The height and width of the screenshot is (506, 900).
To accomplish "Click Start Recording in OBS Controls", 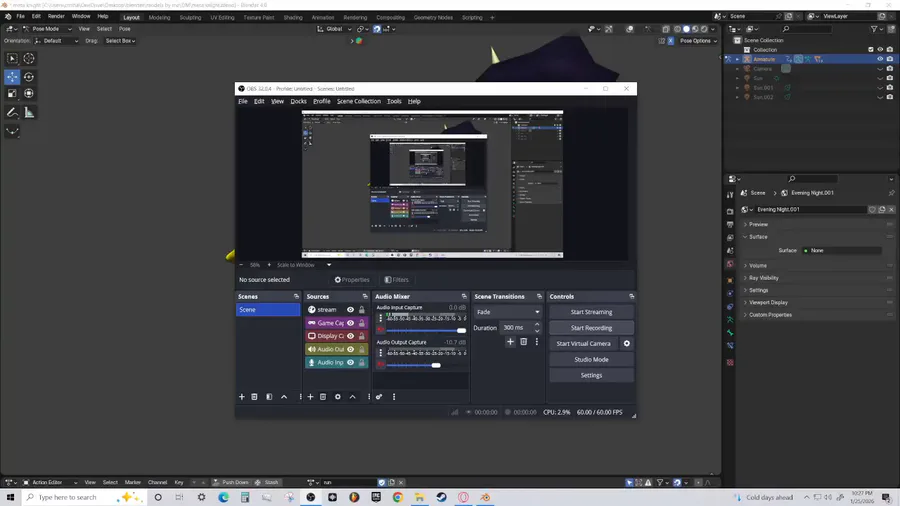I will point(591,328).
